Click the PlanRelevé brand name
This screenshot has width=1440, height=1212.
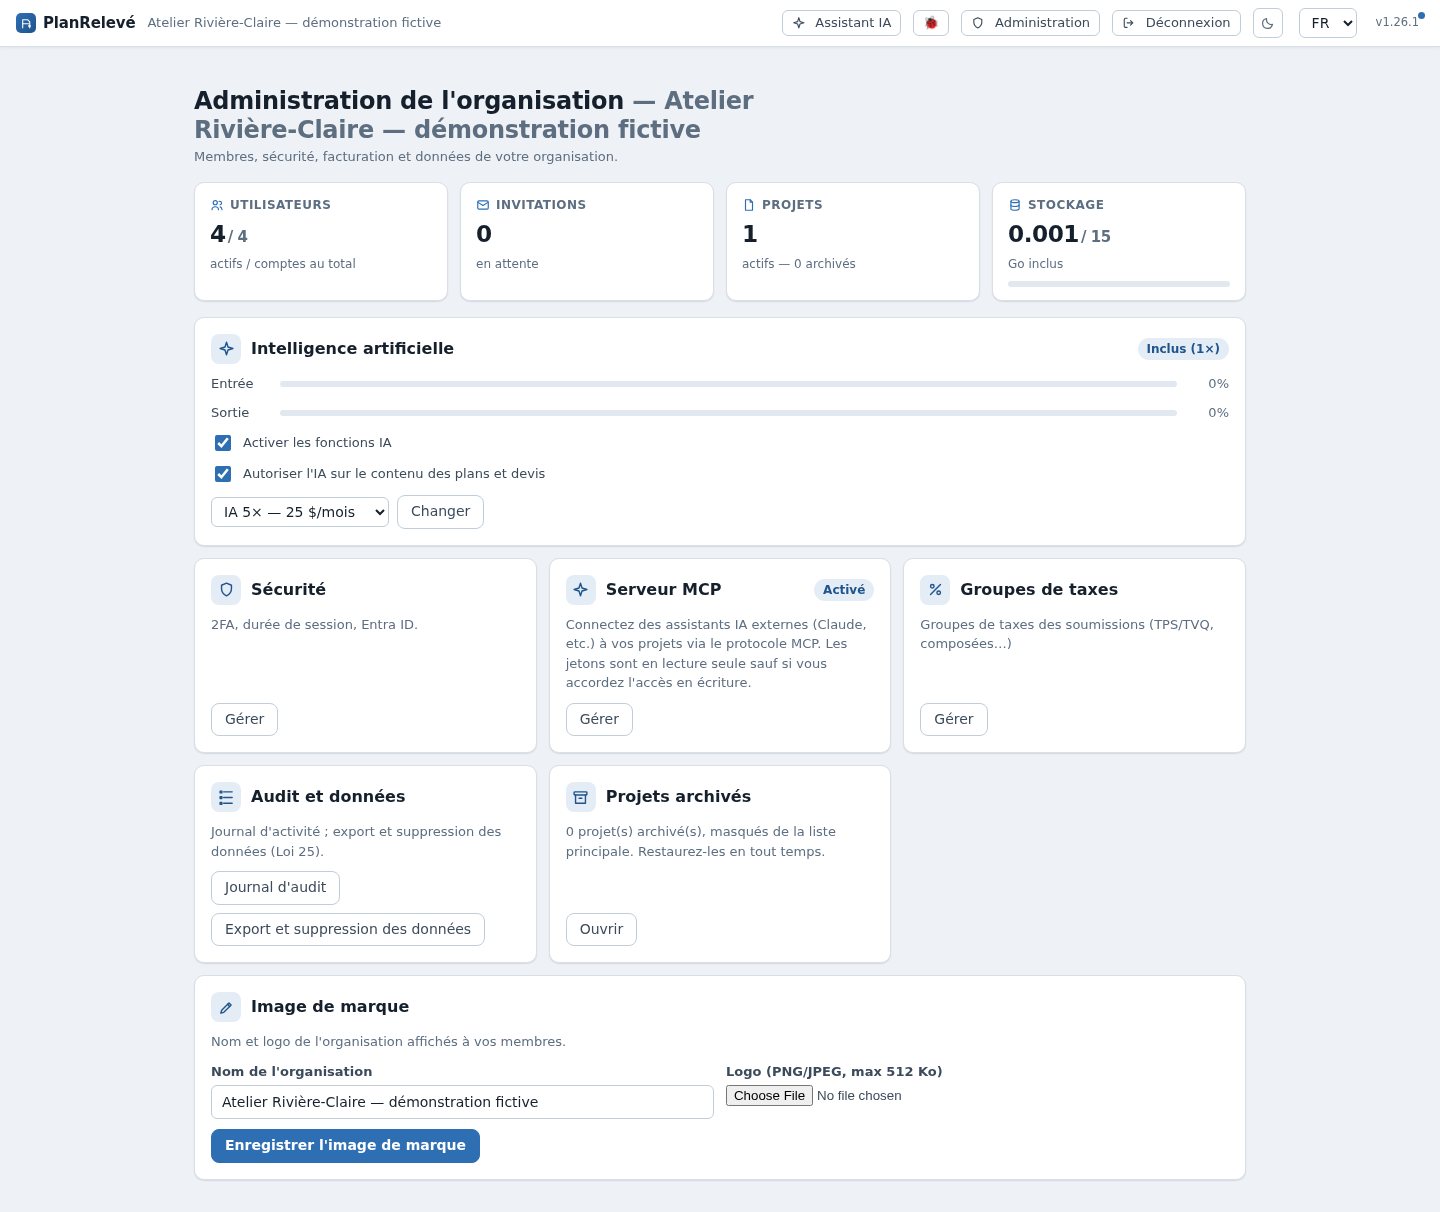(x=89, y=23)
